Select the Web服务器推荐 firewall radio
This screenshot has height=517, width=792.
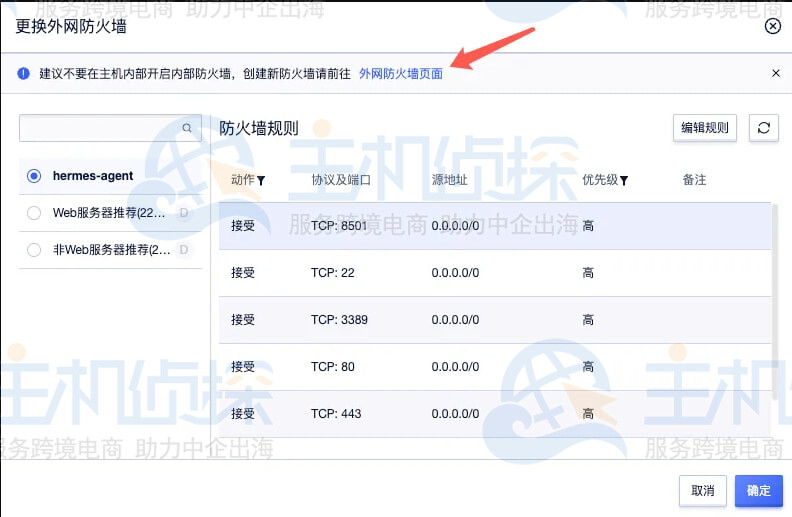coord(34,213)
